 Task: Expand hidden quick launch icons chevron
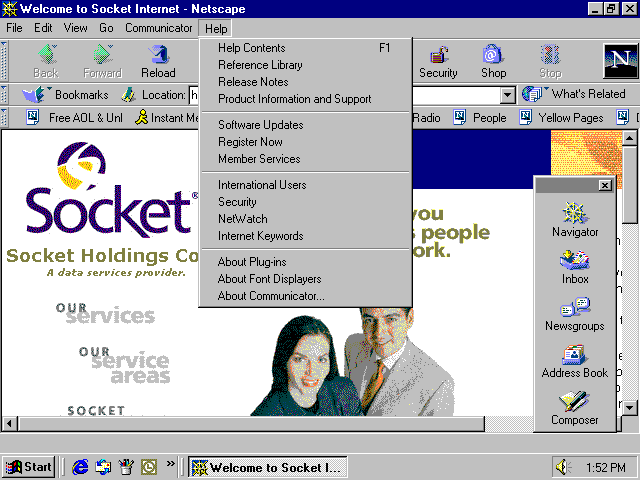[171, 463]
